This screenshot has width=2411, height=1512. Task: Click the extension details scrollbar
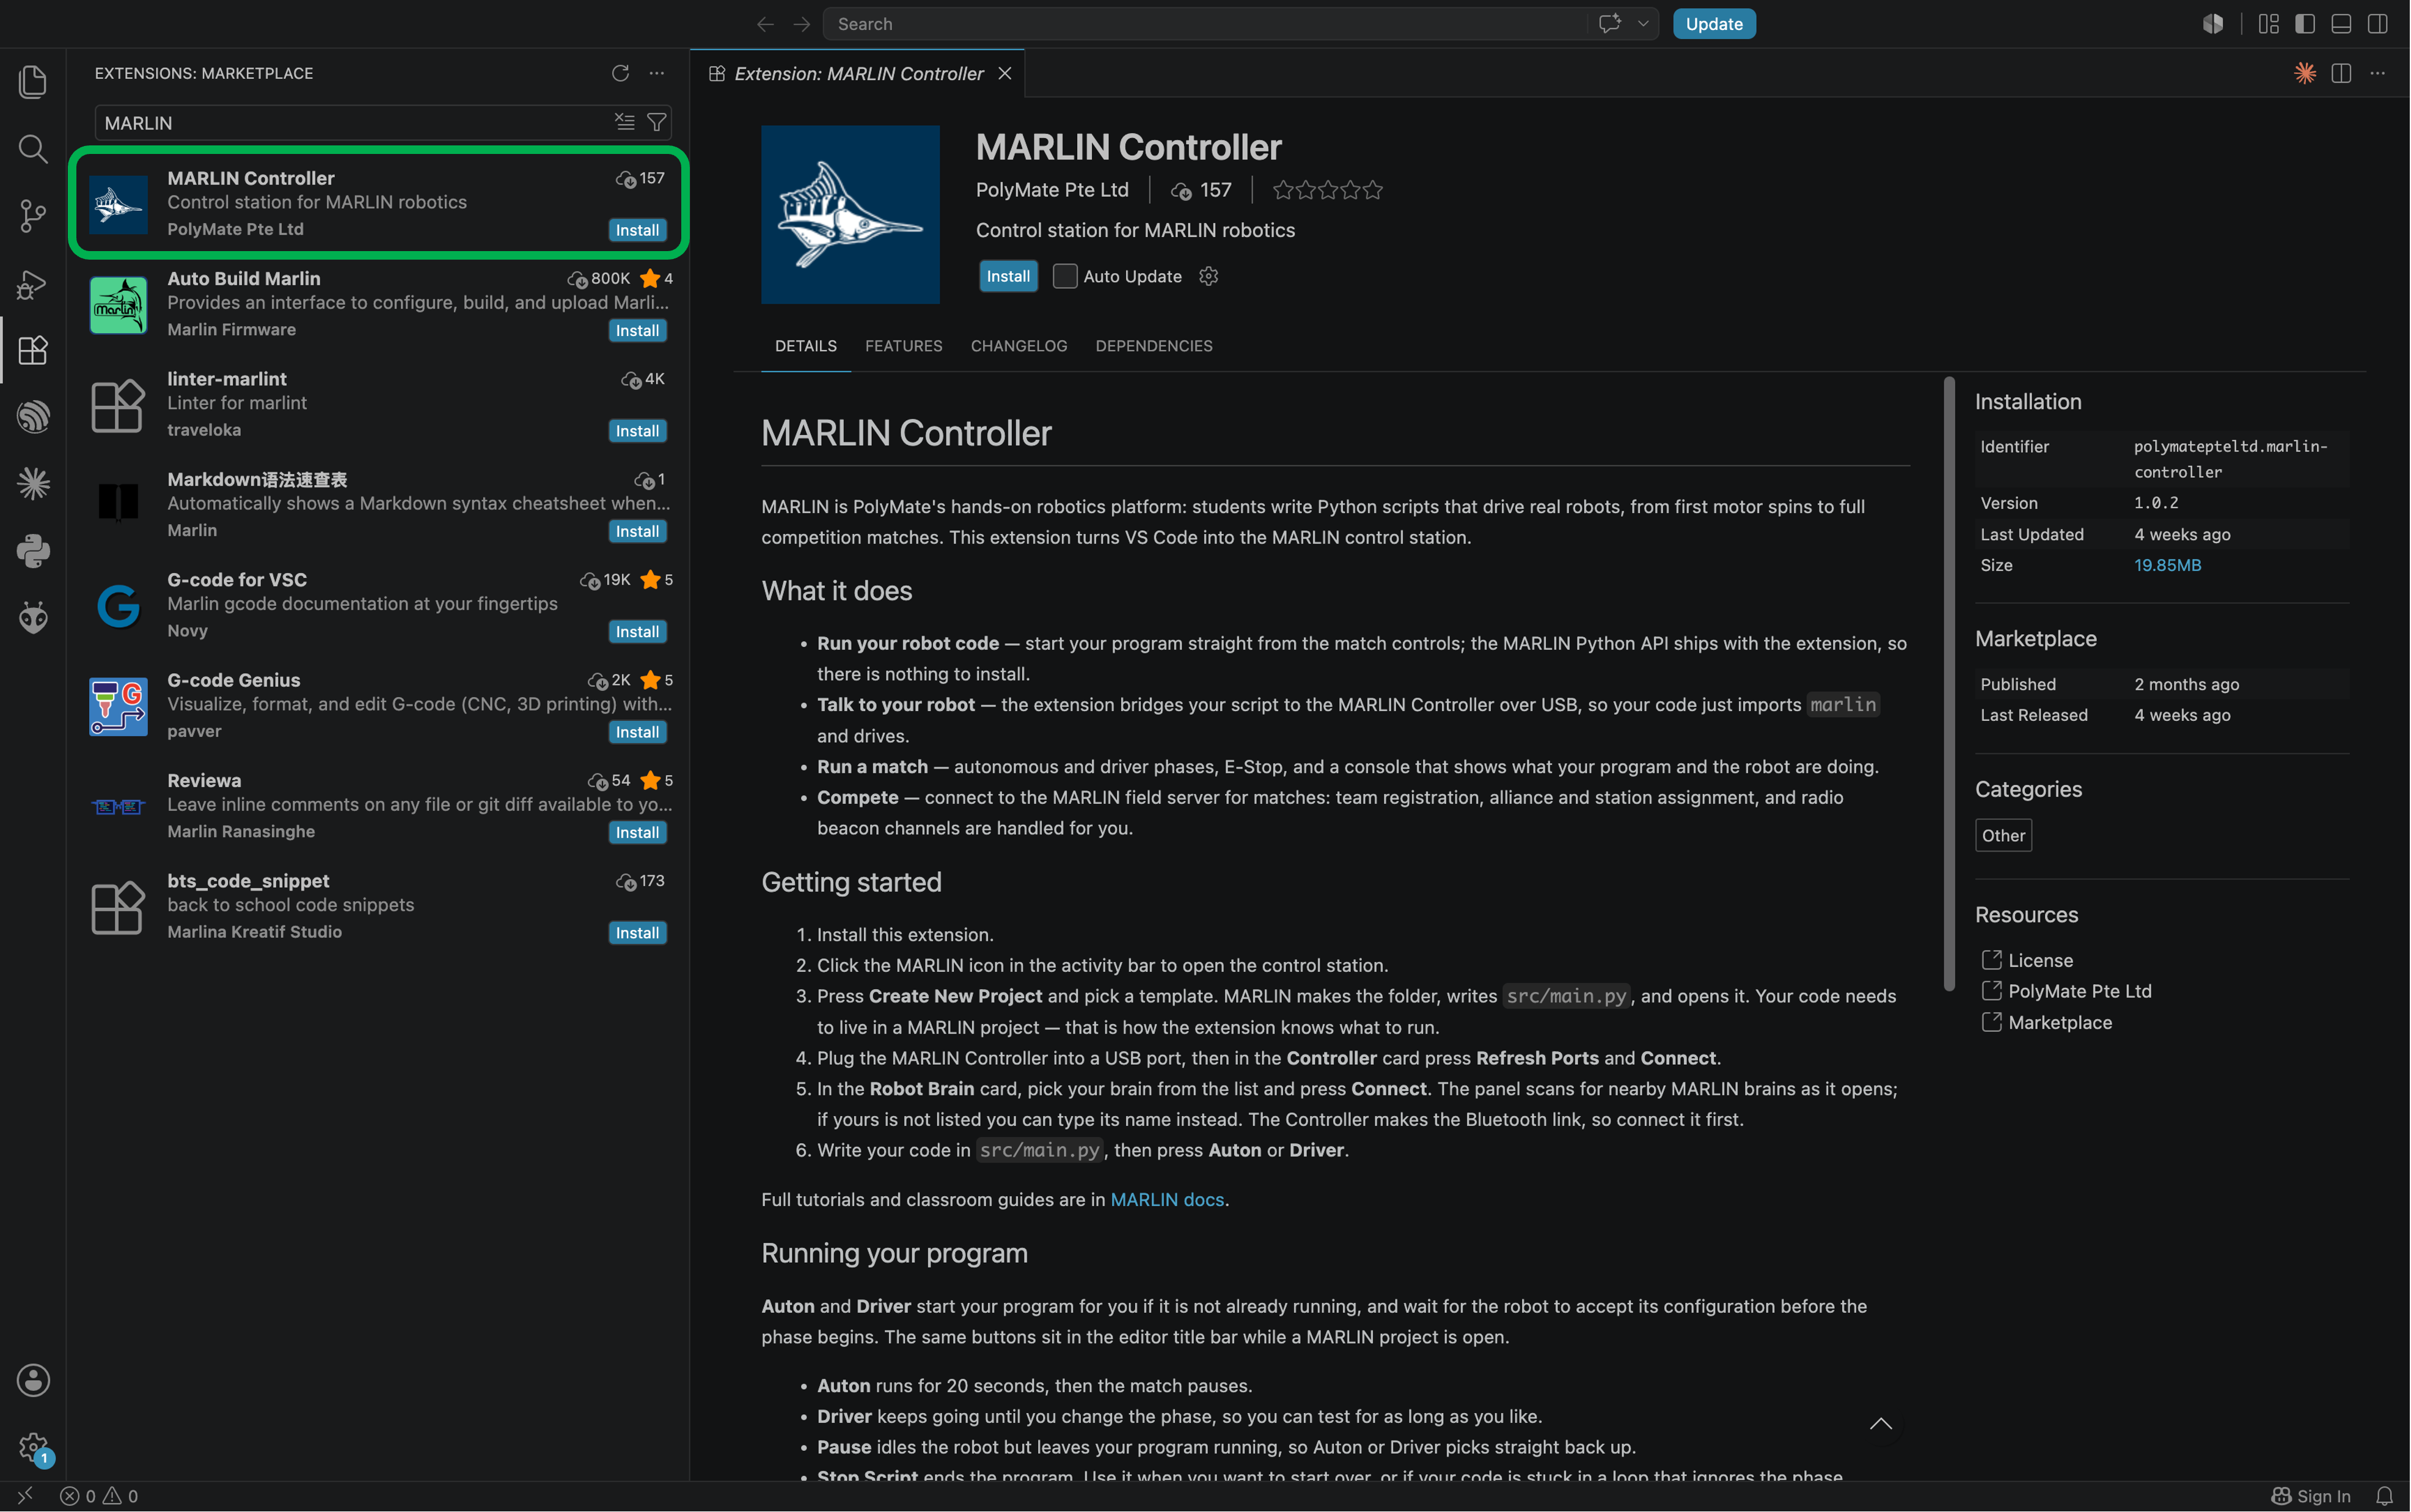[1949, 684]
